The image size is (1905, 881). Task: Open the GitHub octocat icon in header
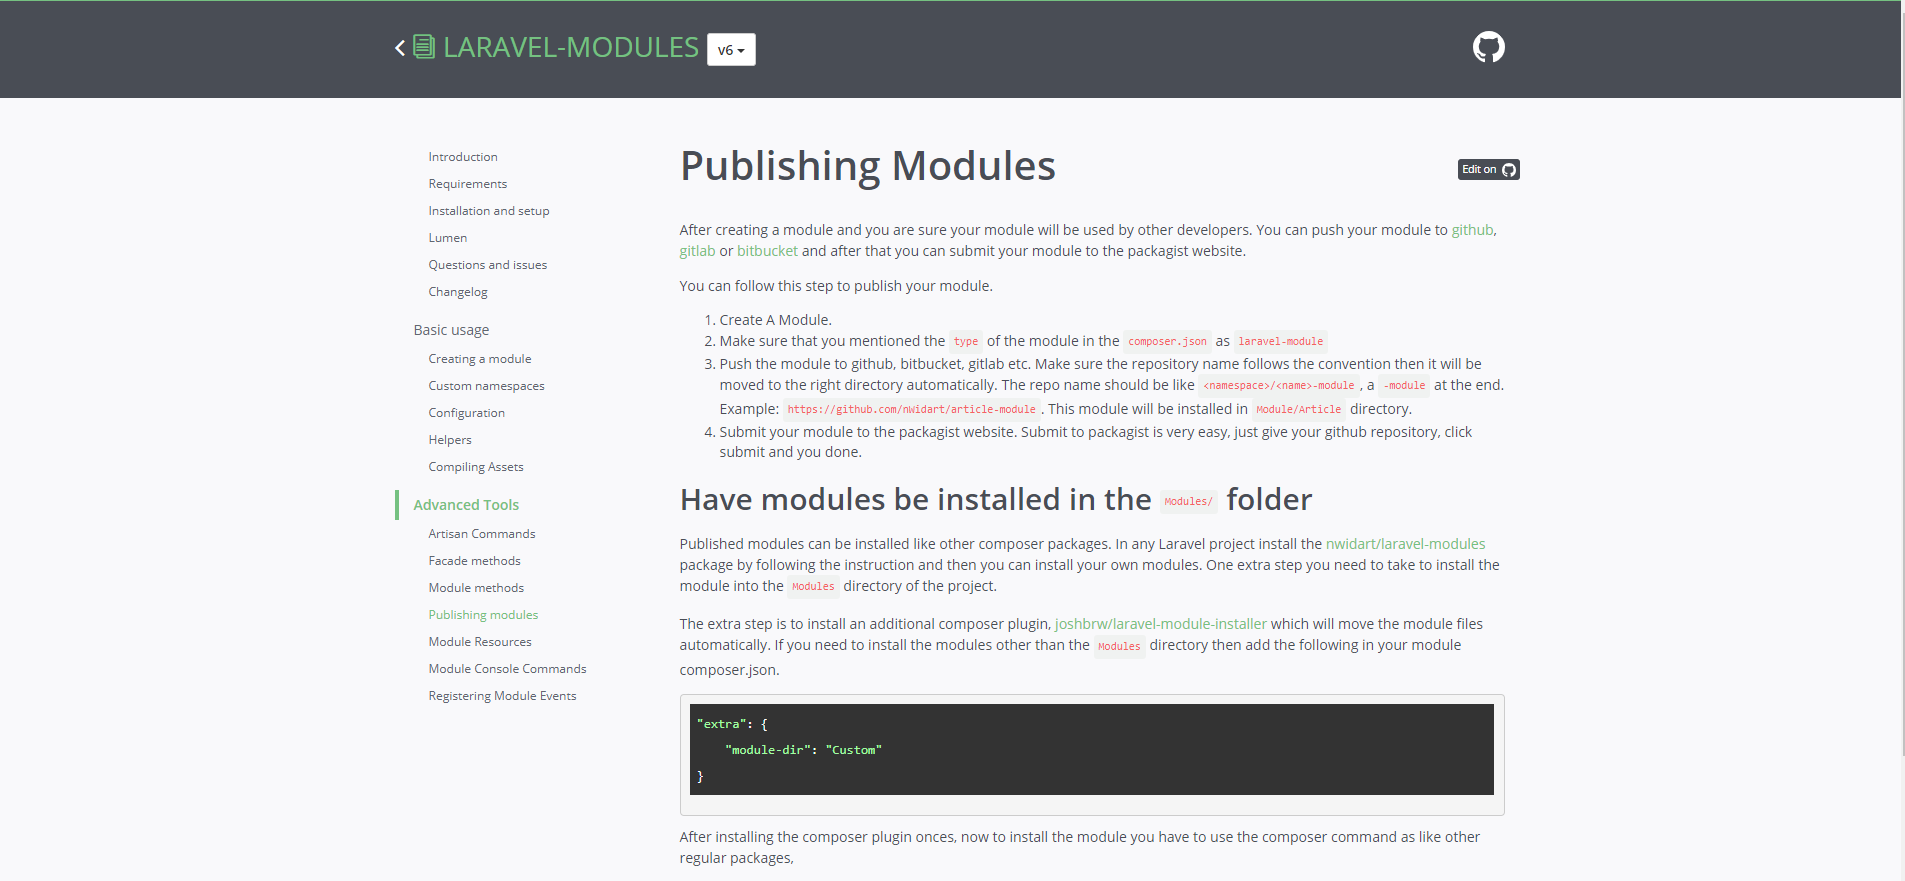1488,47
